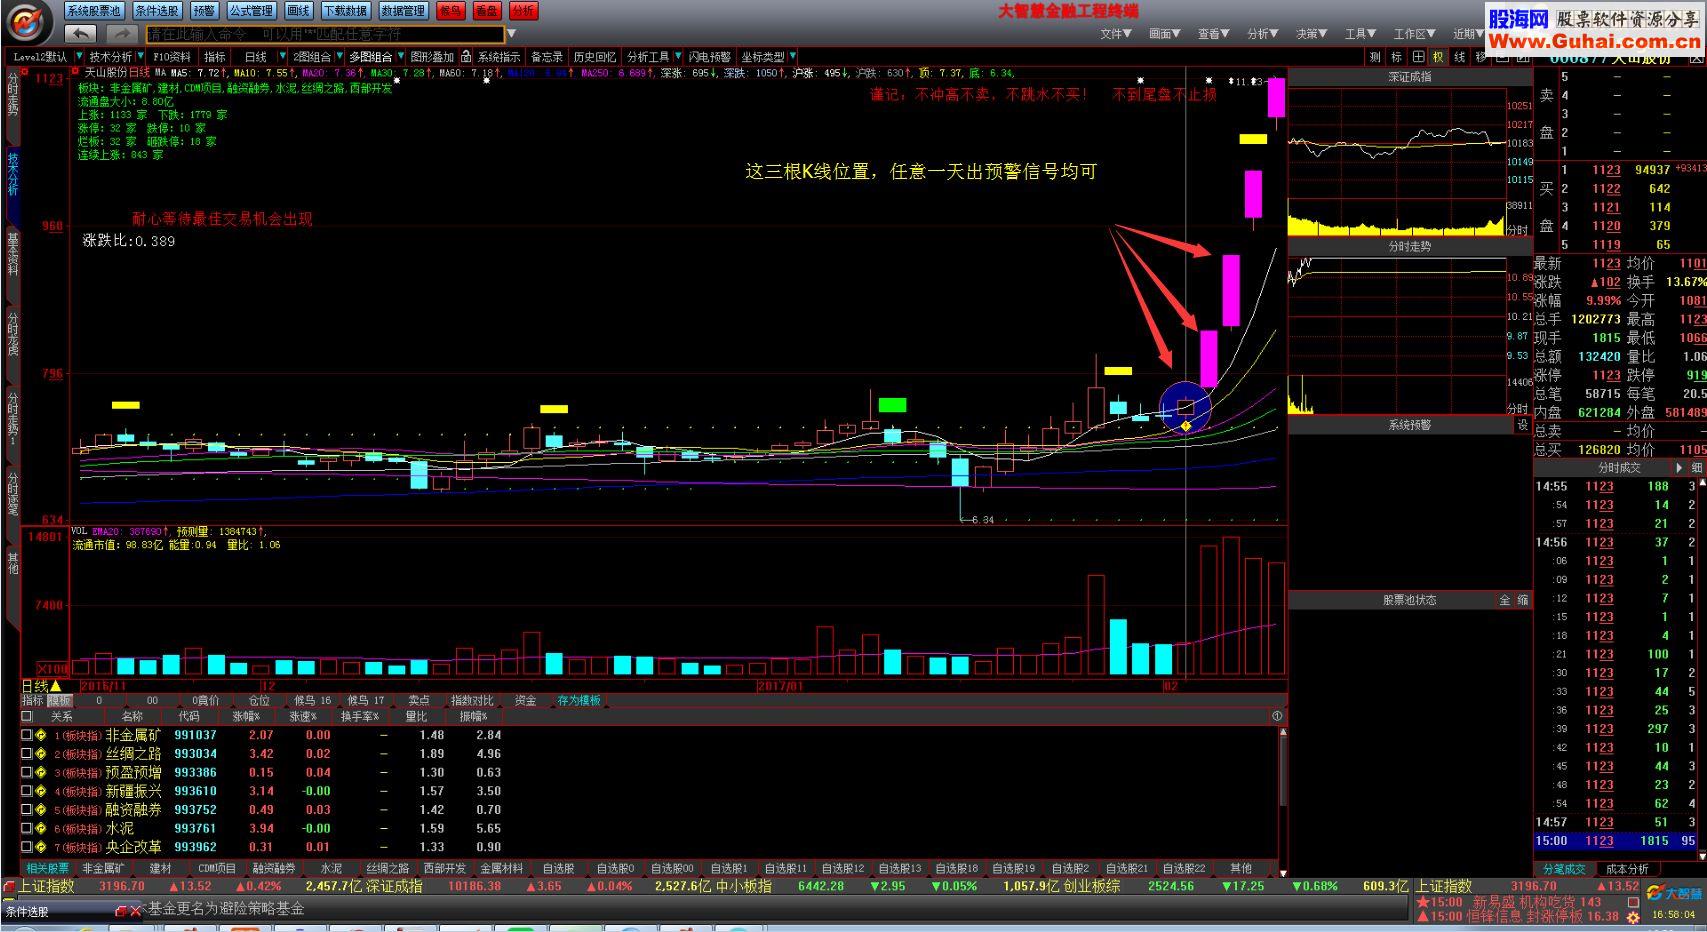The width and height of the screenshot is (1707, 932).
Task: Open the 文件 dropdown menu
Action: 1116,34
